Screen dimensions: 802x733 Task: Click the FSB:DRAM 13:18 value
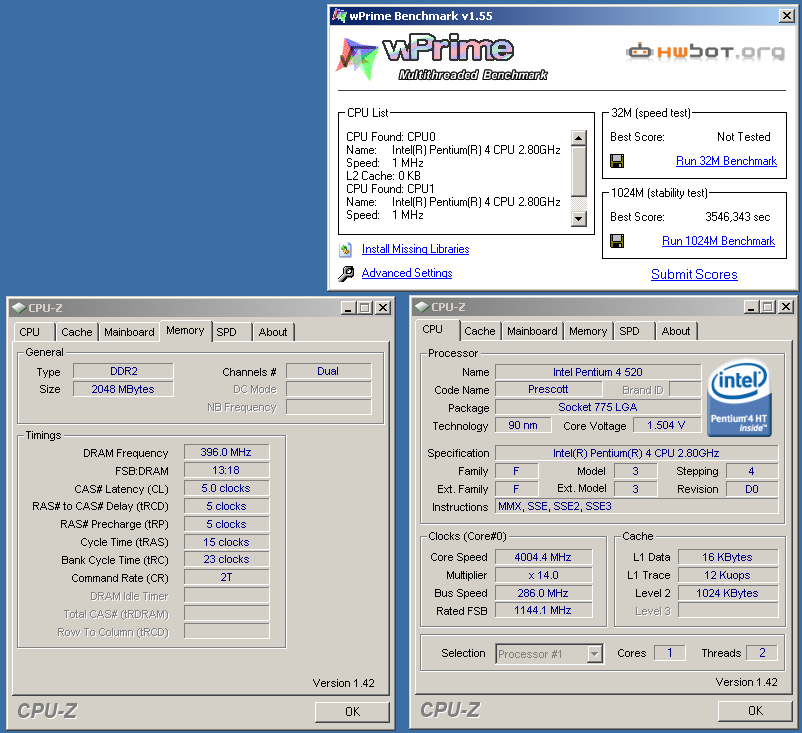tap(226, 470)
